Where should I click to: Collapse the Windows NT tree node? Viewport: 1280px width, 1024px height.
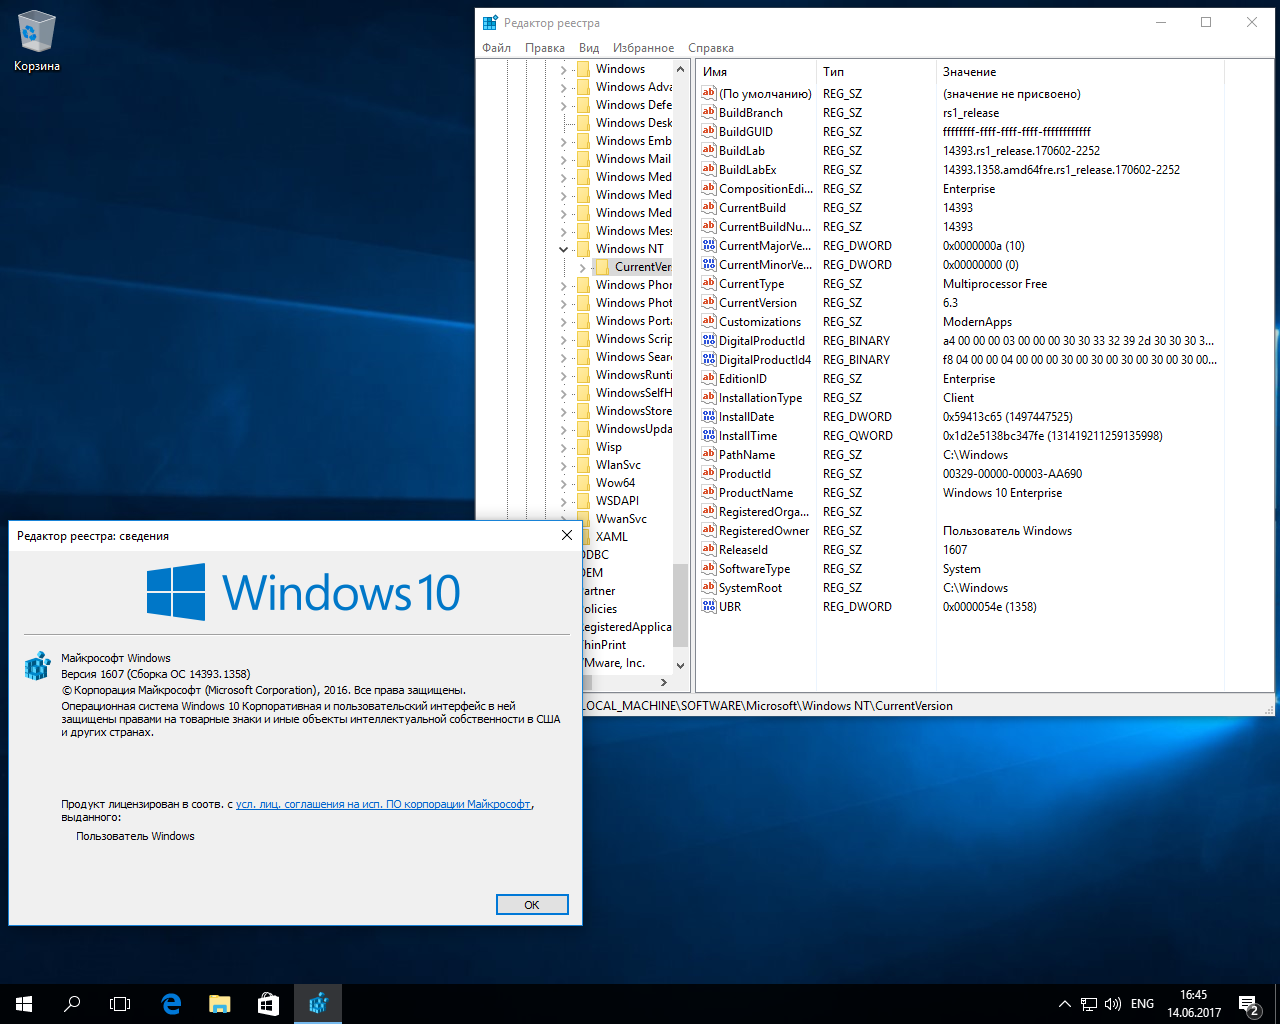point(563,249)
